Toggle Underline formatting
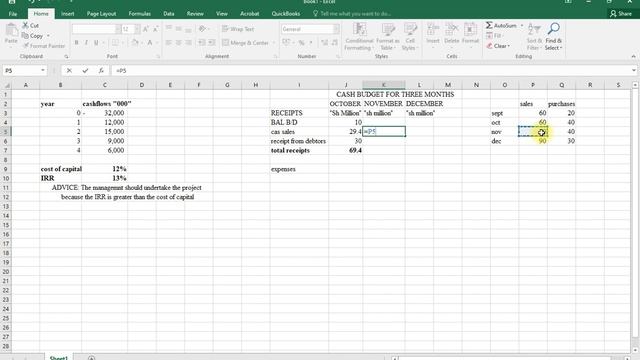The image size is (640, 360). 96,42
